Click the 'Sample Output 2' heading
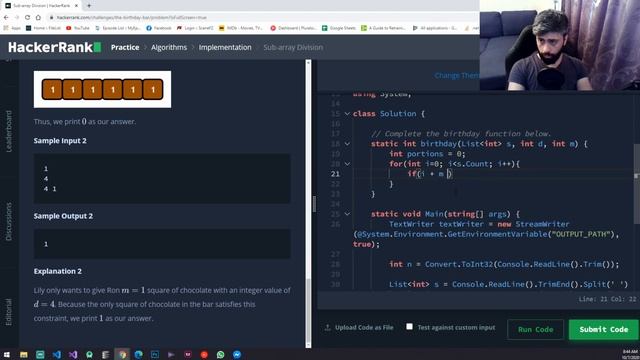 [63, 216]
